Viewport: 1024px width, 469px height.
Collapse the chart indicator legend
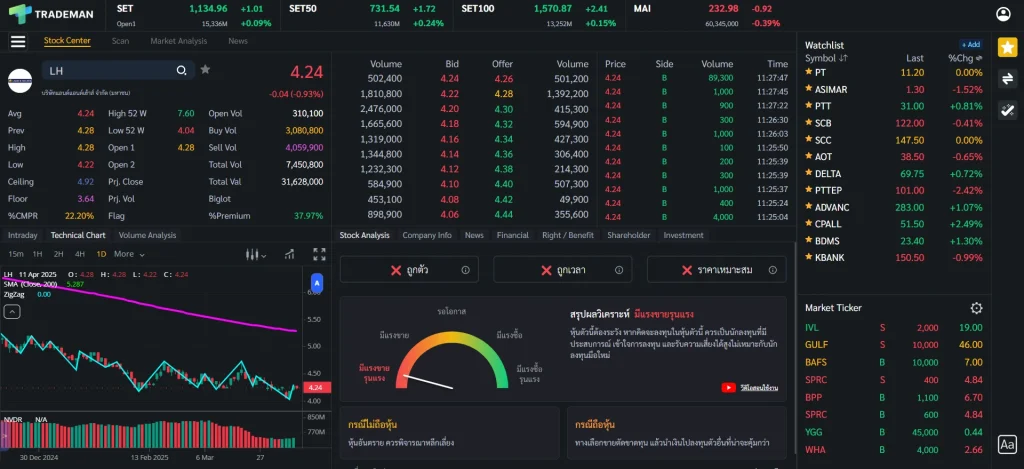click(12, 311)
